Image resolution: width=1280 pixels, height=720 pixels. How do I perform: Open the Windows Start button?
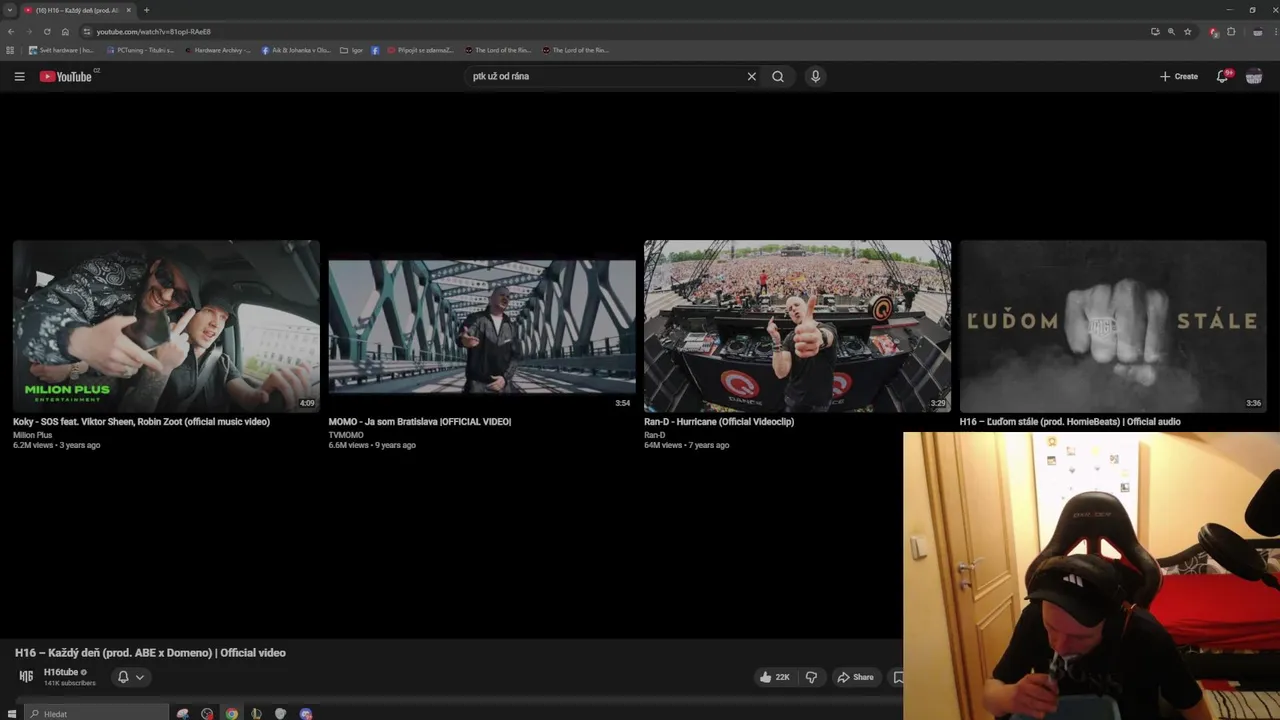pyautogui.click(x=12, y=714)
